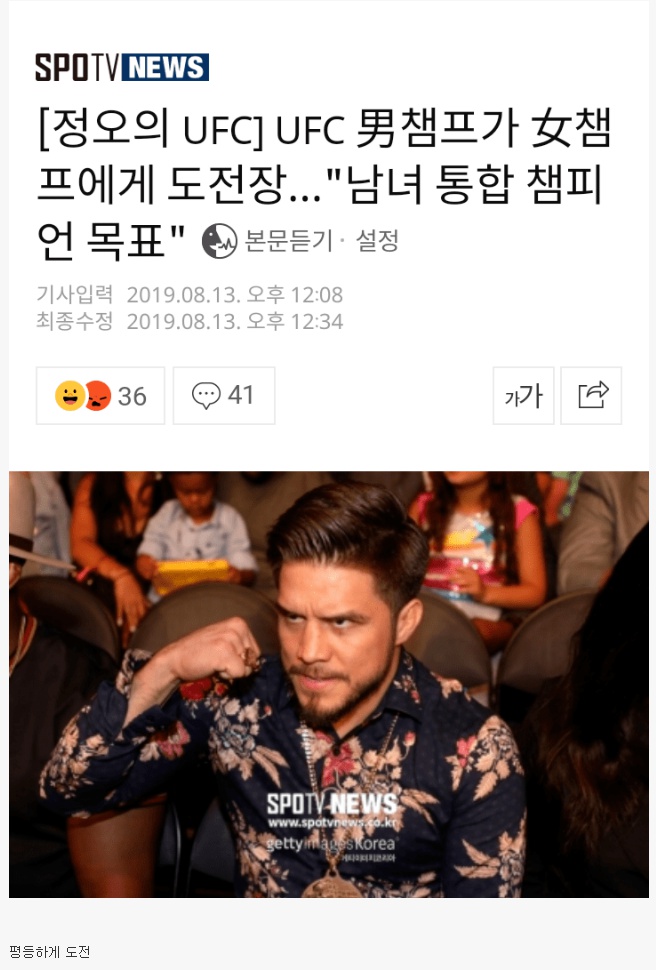Open the 설정 settings link

click(x=377, y=241)
